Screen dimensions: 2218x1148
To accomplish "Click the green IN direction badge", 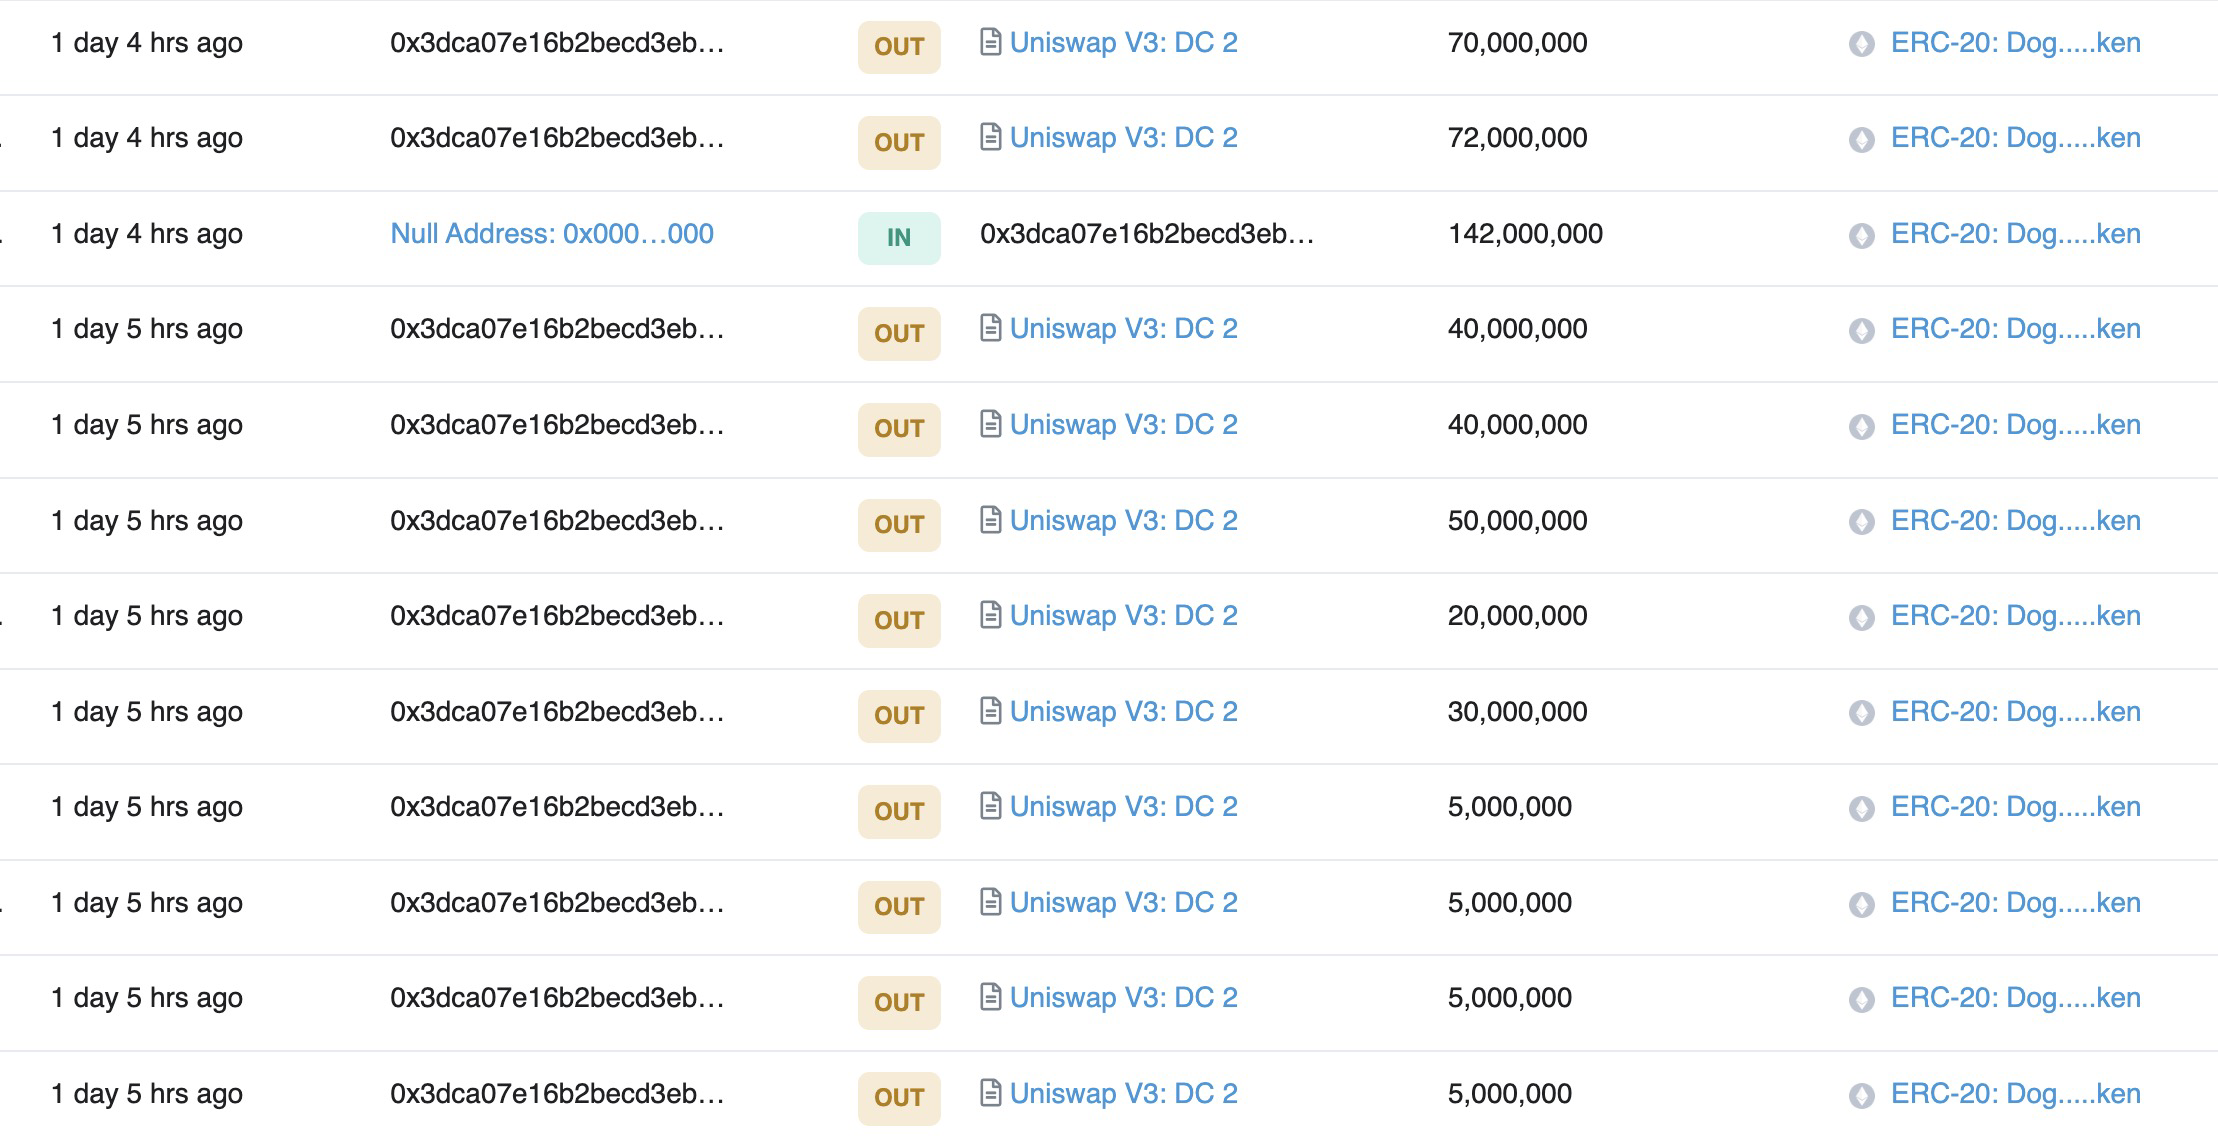I will pos(899,238).
